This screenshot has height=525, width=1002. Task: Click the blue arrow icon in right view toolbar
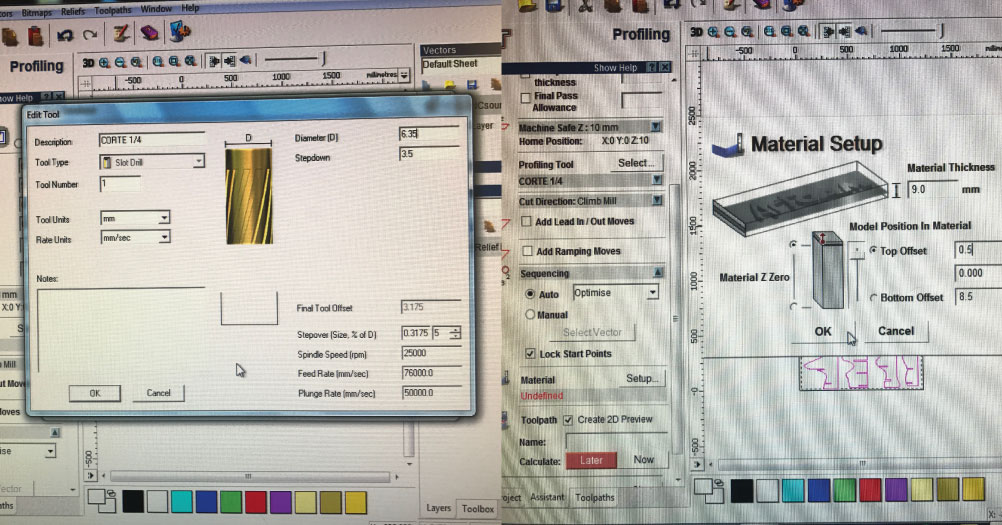(x=861, y=31)
